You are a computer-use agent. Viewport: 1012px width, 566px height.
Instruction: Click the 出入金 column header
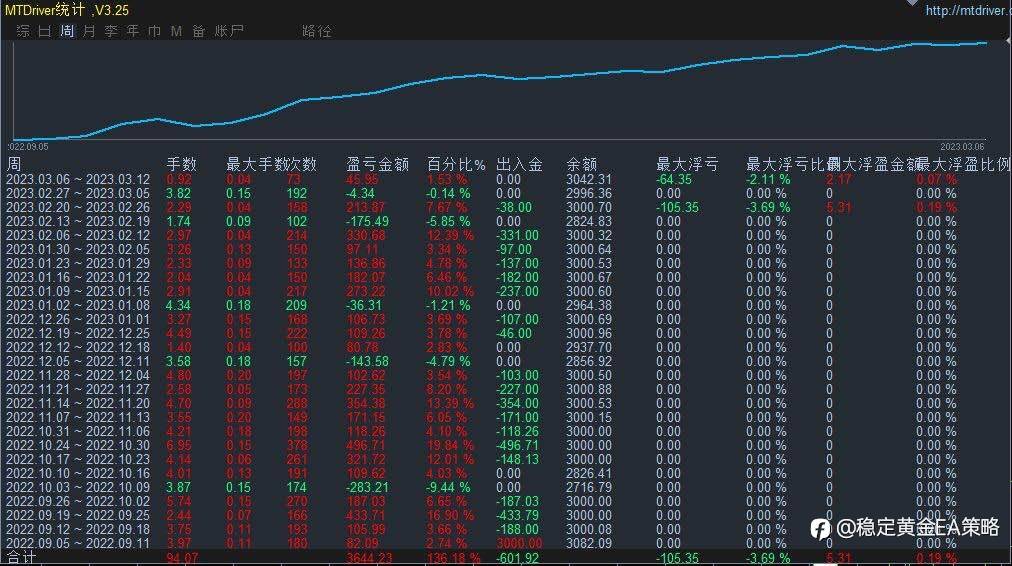tap(520, 165)
